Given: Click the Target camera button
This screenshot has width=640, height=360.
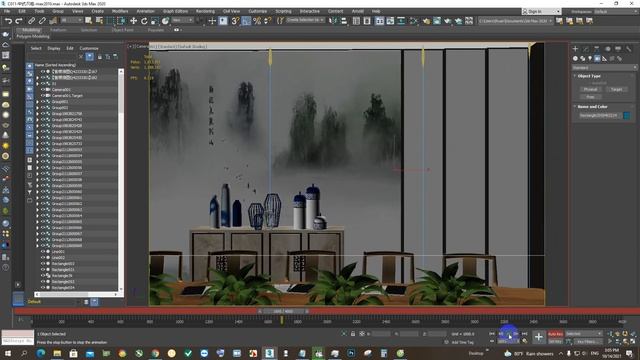Looking at the screenshot, I should click(616, 89).
